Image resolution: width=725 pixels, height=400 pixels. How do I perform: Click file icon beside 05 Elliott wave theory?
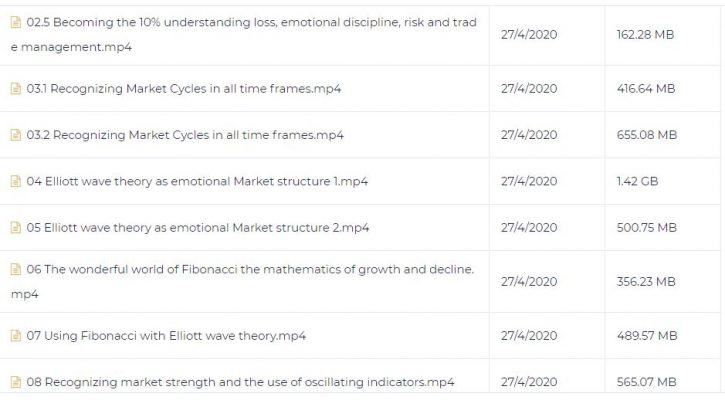[16, 228]
